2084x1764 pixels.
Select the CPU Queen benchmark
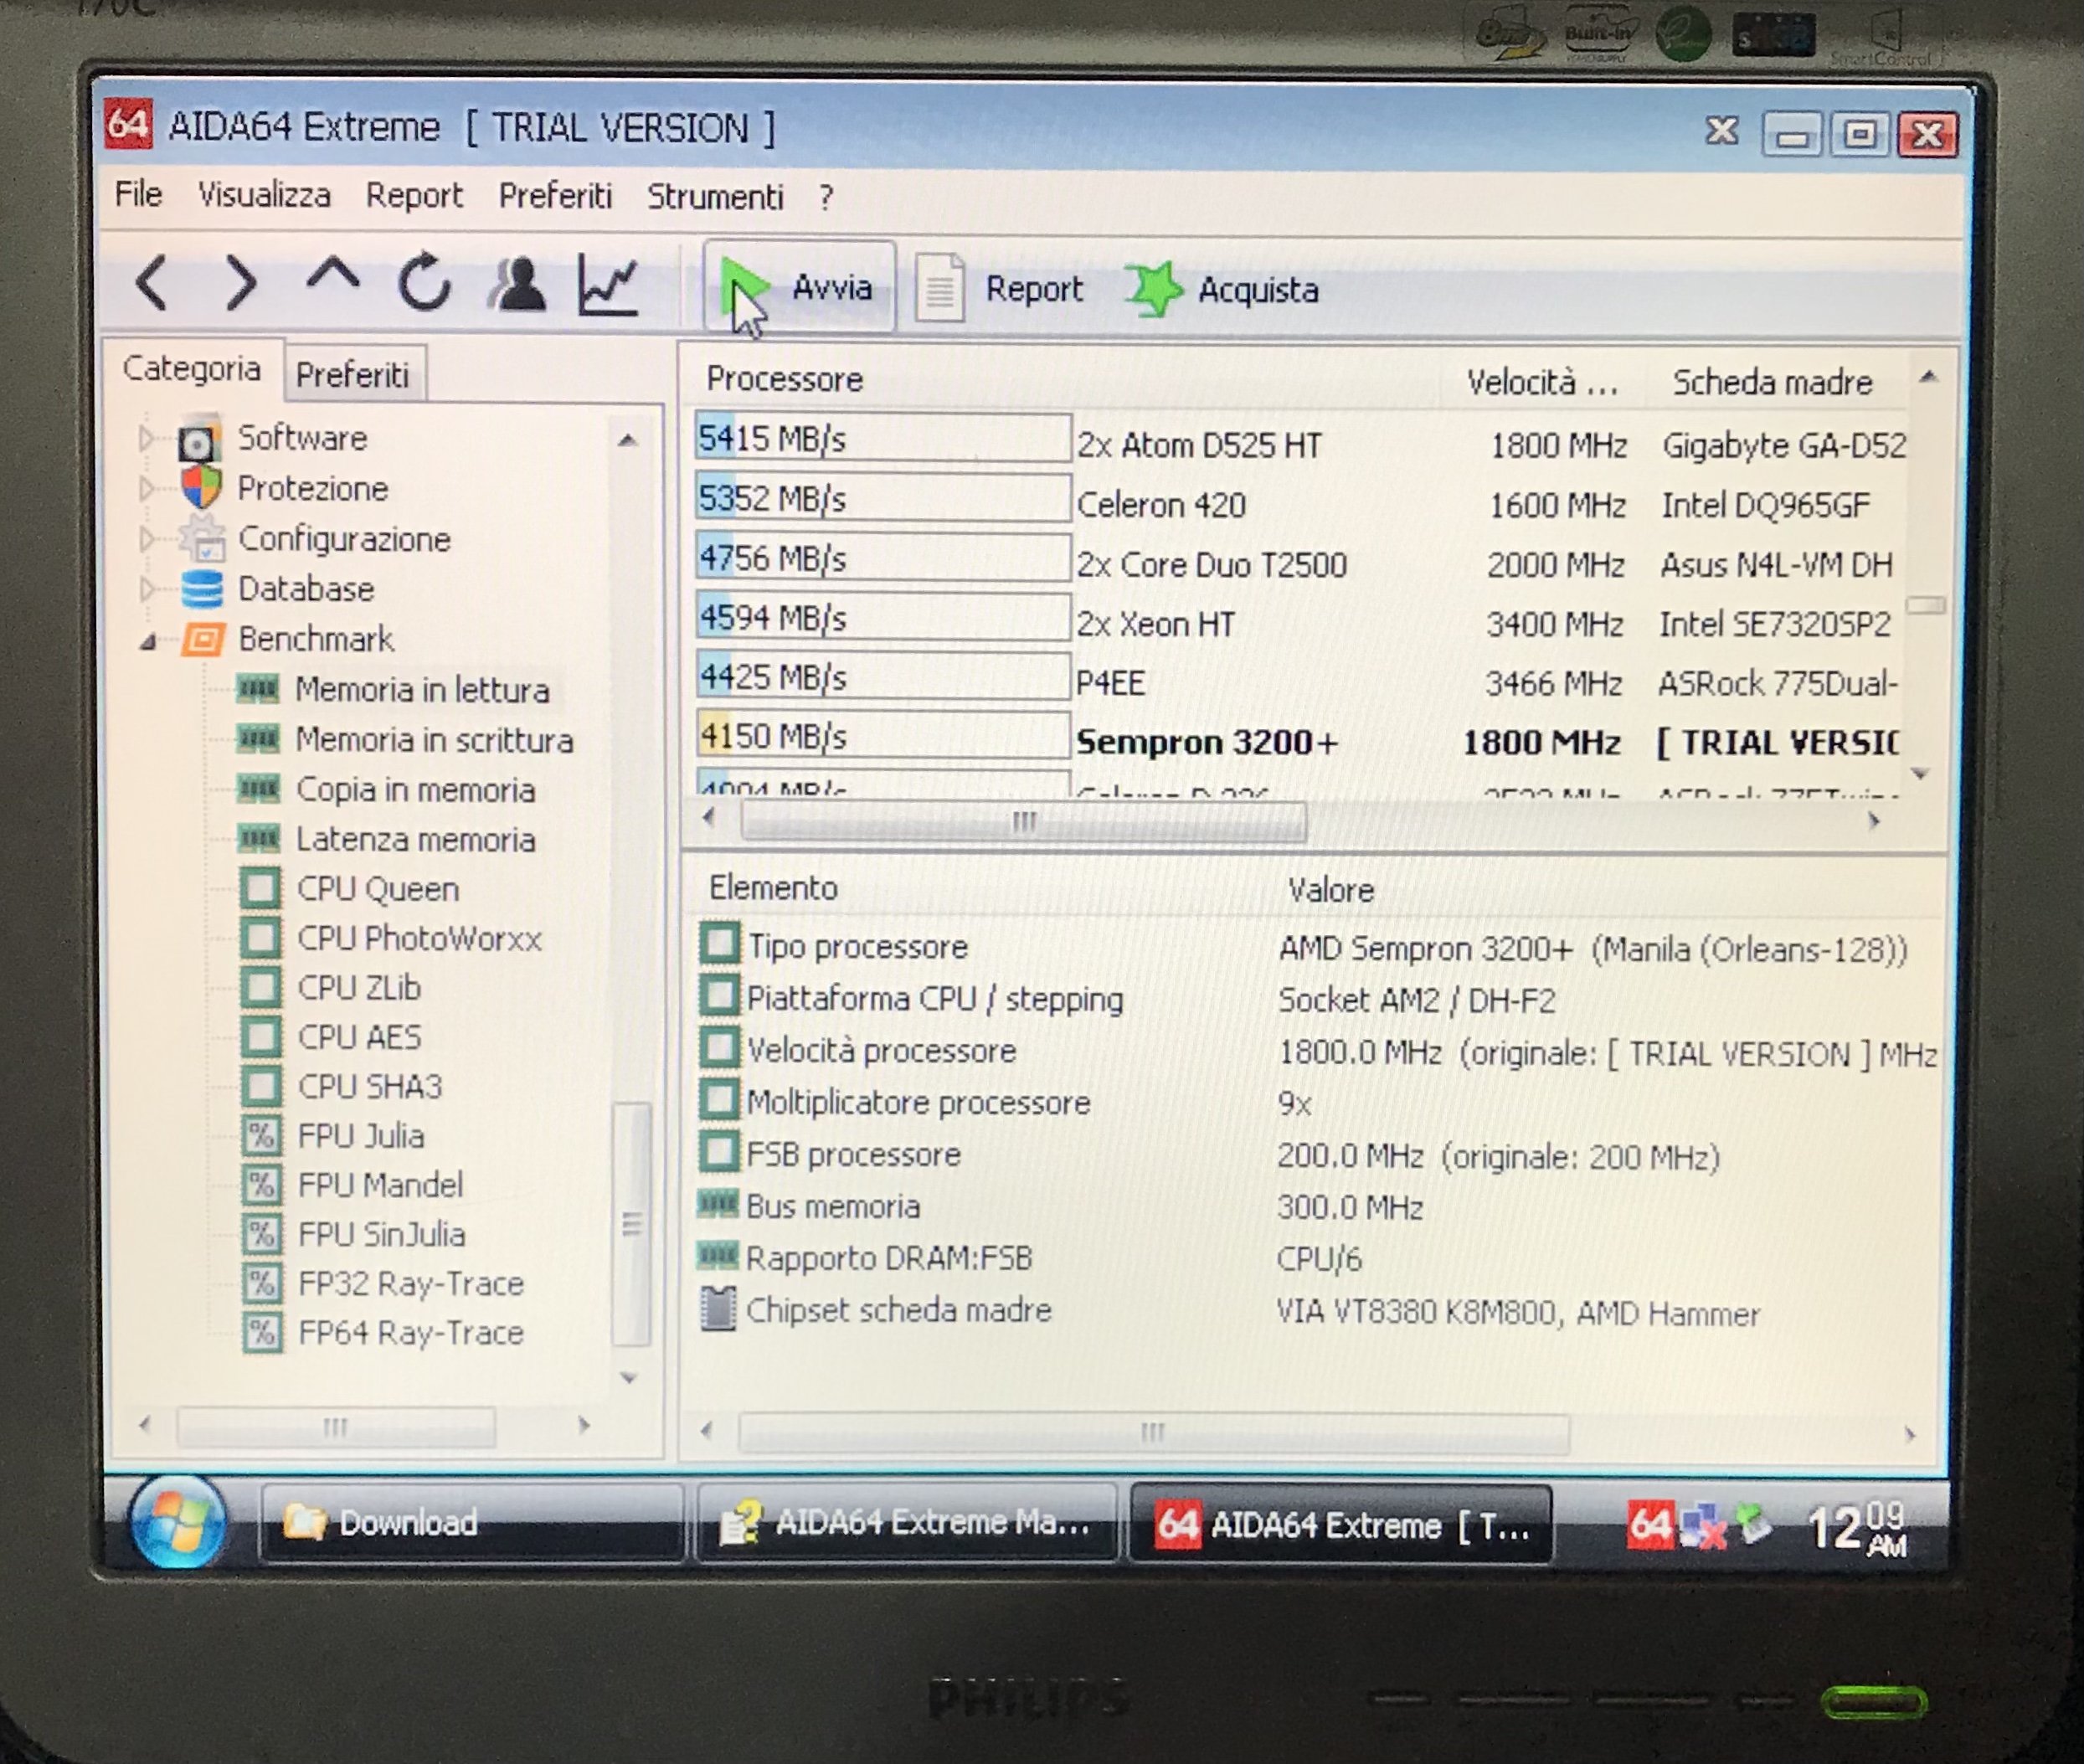point(378,889)
